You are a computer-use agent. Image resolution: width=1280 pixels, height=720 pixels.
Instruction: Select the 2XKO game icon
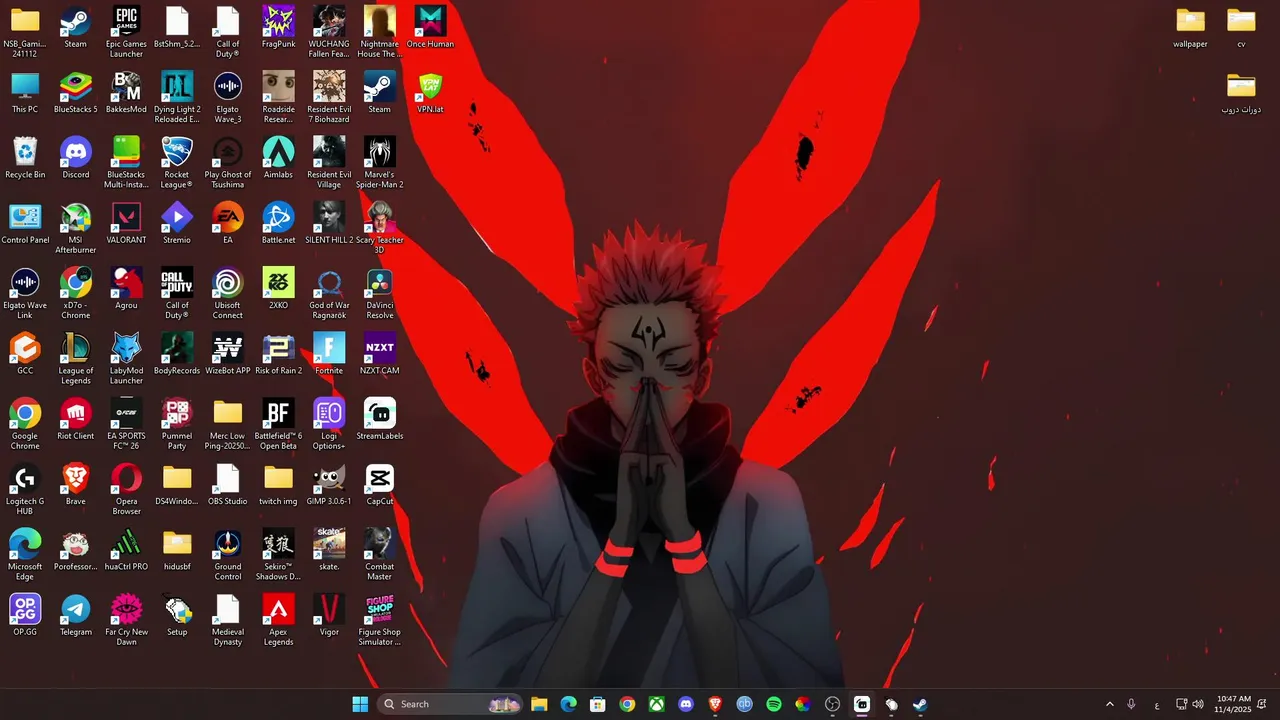[x=278, y=288]
